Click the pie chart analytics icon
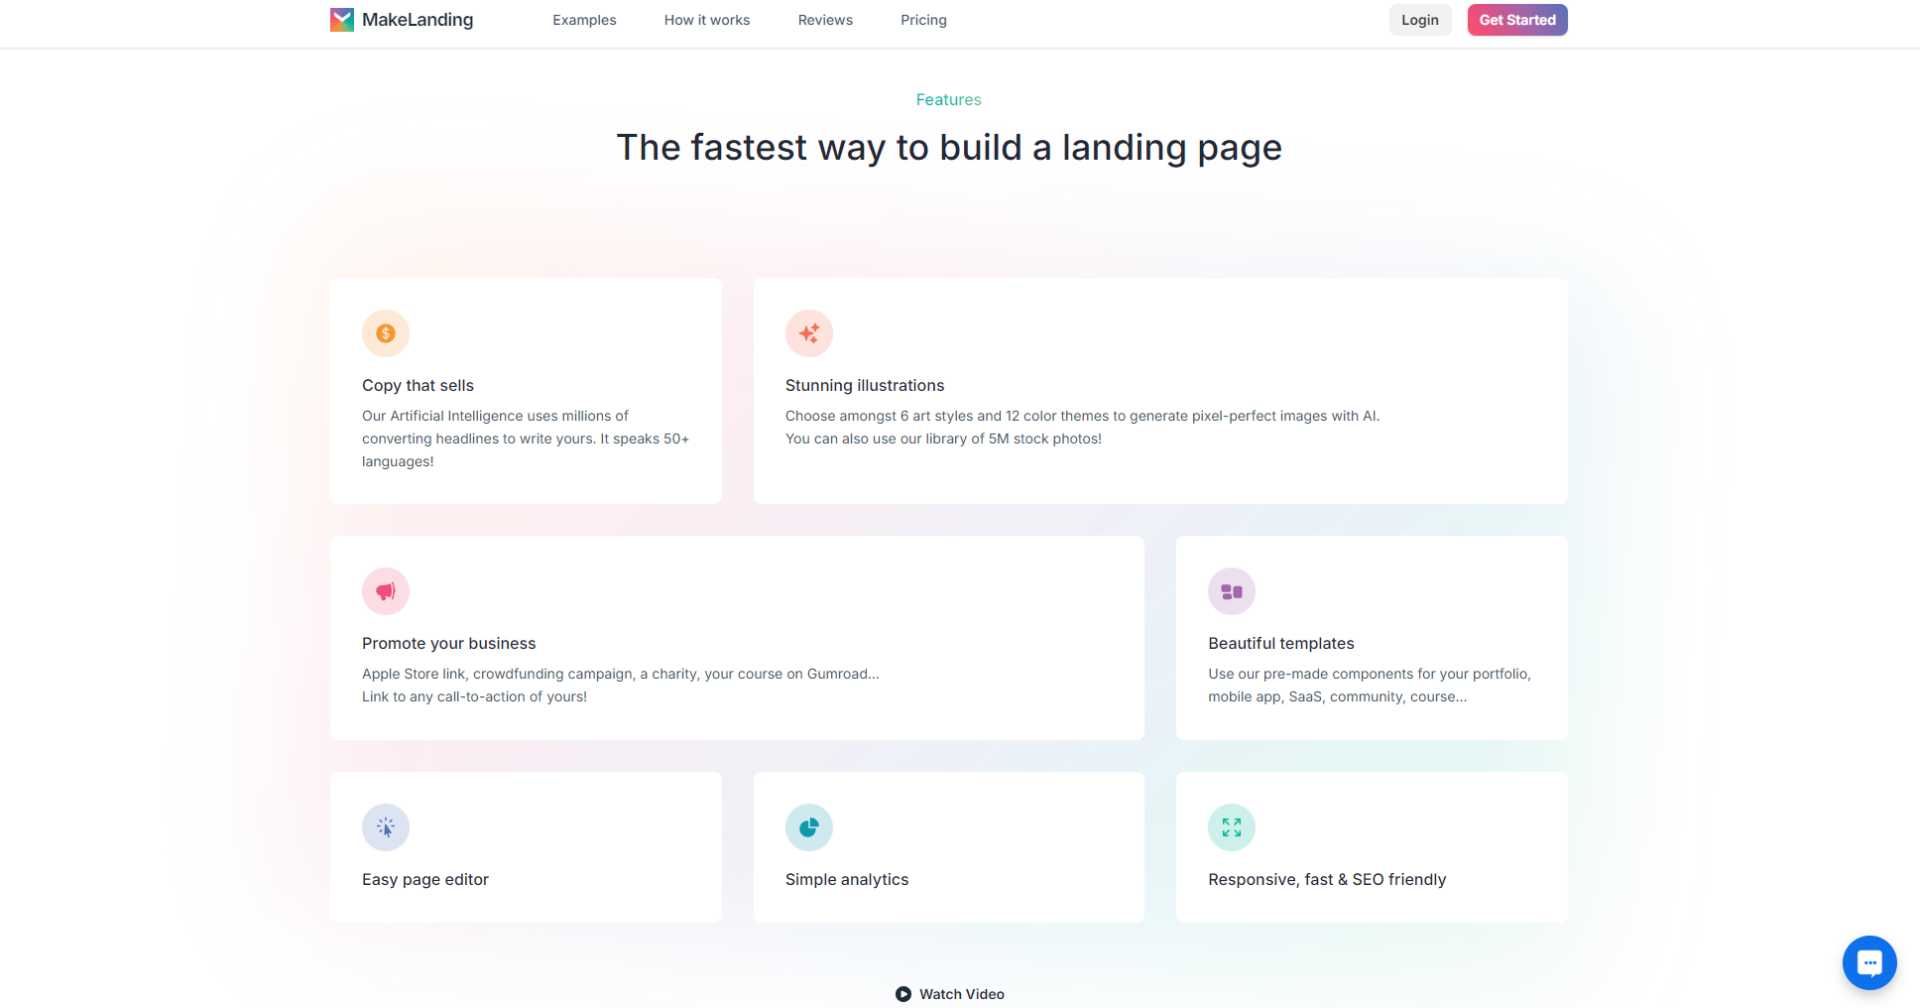The width and height of the screenshot is (1920, 1008). click(x=808, y=827)
